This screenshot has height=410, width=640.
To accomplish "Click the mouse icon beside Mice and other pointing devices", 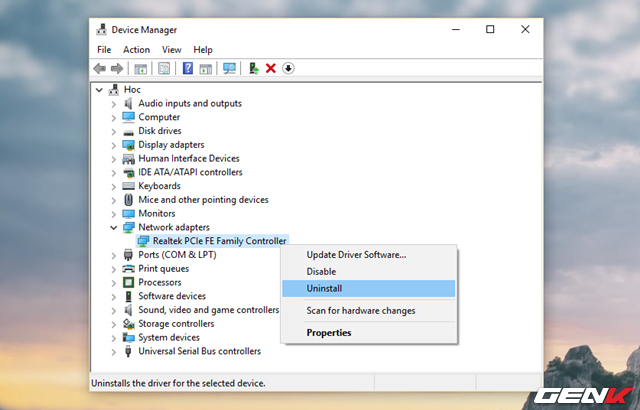I will click(129, 200).
